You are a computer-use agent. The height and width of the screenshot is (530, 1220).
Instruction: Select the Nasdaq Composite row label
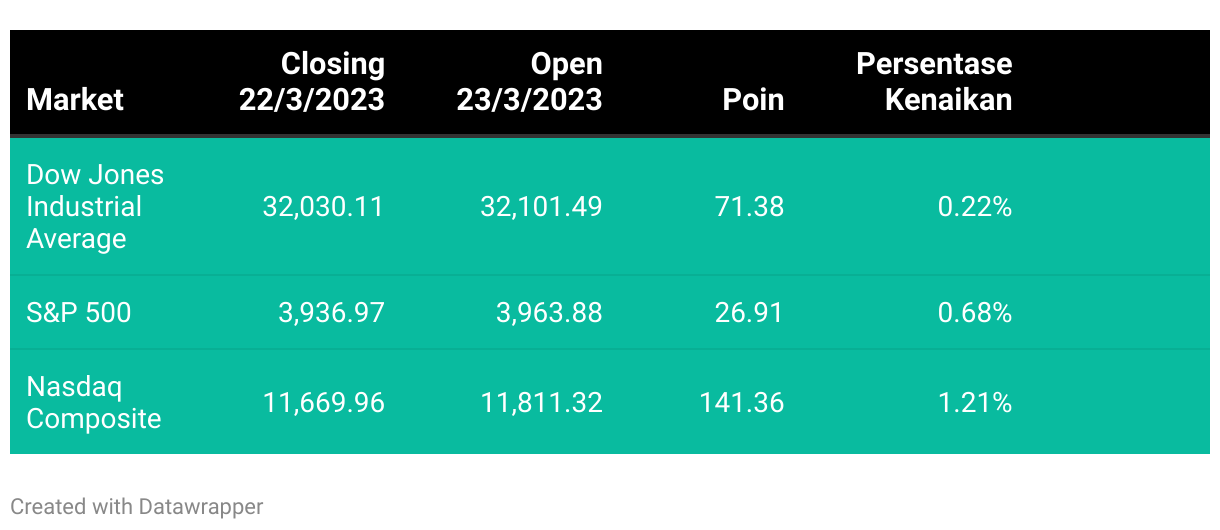pos(93,403)
